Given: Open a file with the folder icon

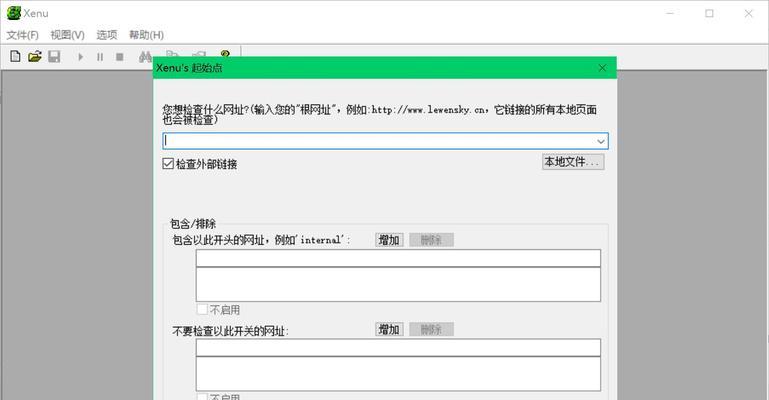Looking at the screenshot, I should [35, 56].
